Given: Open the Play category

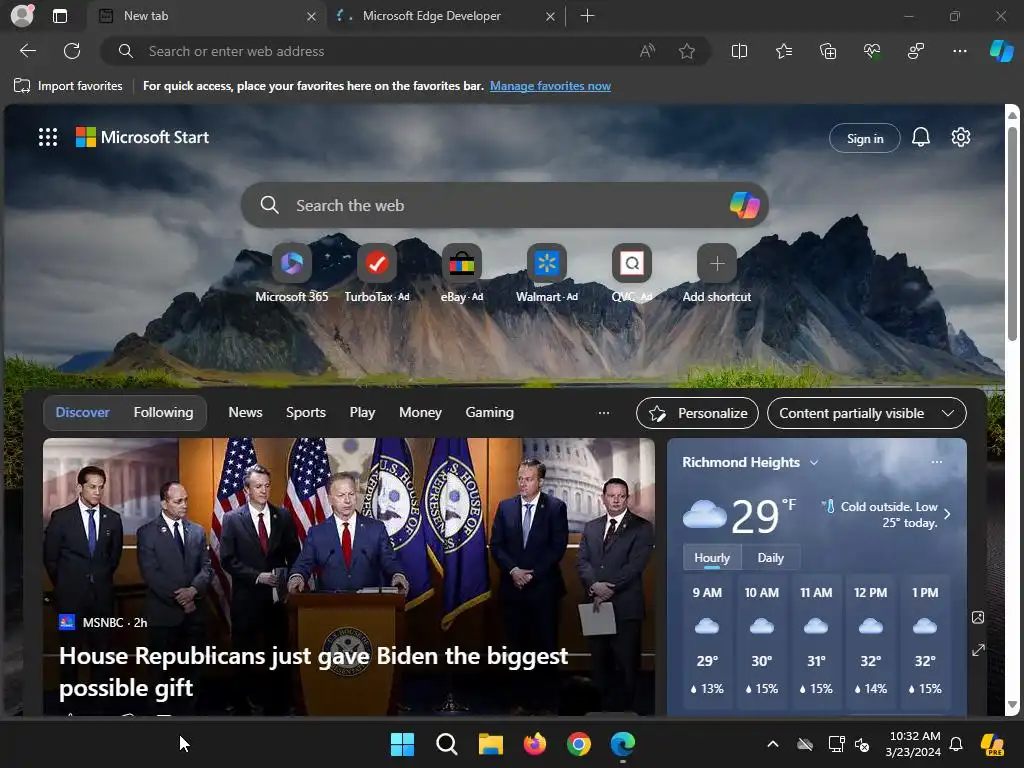Looking at the screenshot, I should coord(362,412).
